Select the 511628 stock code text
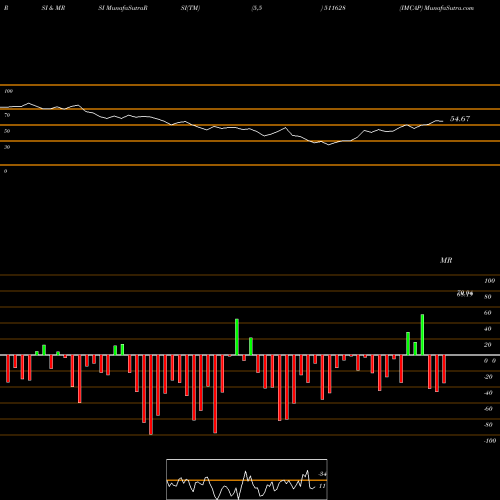The image size is (500, 500). pos(335,8)
